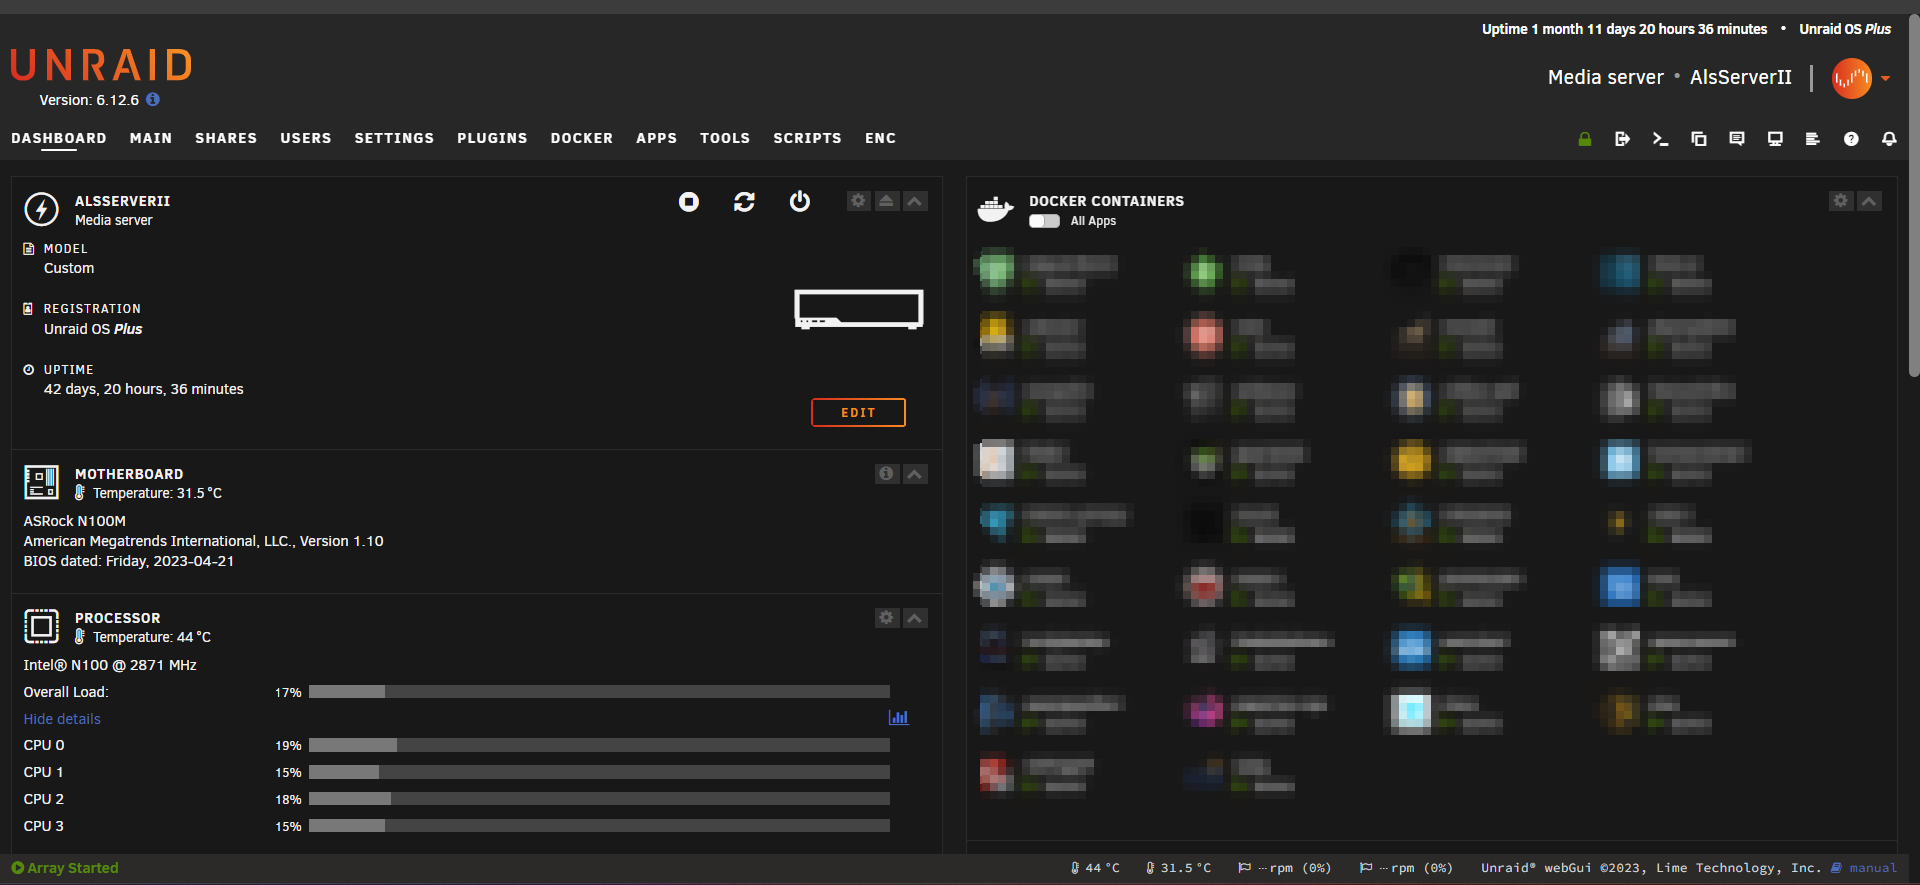This screenshot has height=885, width=1920.
Task: Click the CPU 3 label
Action: coord(44,826)
